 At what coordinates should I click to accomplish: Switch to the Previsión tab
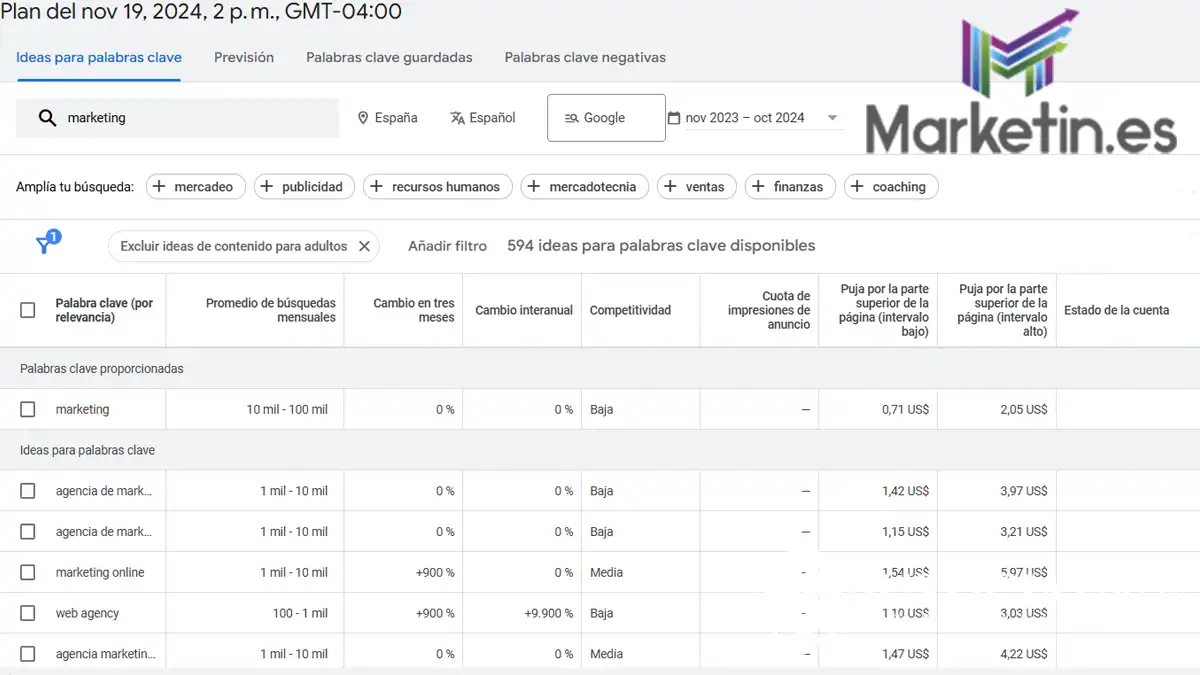tap(243, 57)
